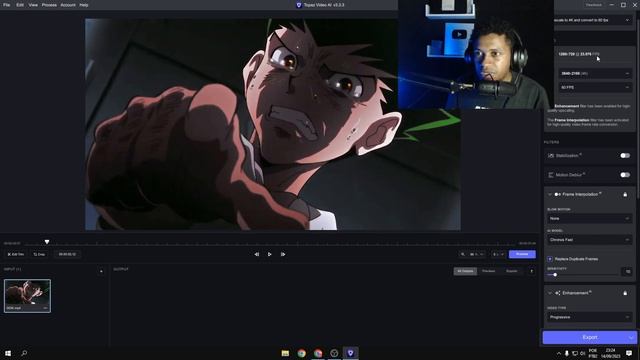
Task: Open the Export options arrow
Action: [632, 337]
